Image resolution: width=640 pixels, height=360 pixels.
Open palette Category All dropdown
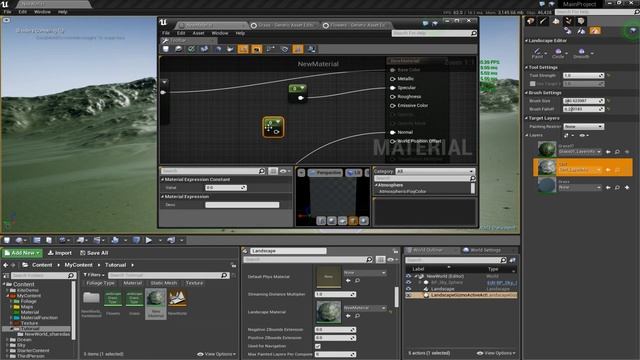pyautogui.click(x=435, y=171)
